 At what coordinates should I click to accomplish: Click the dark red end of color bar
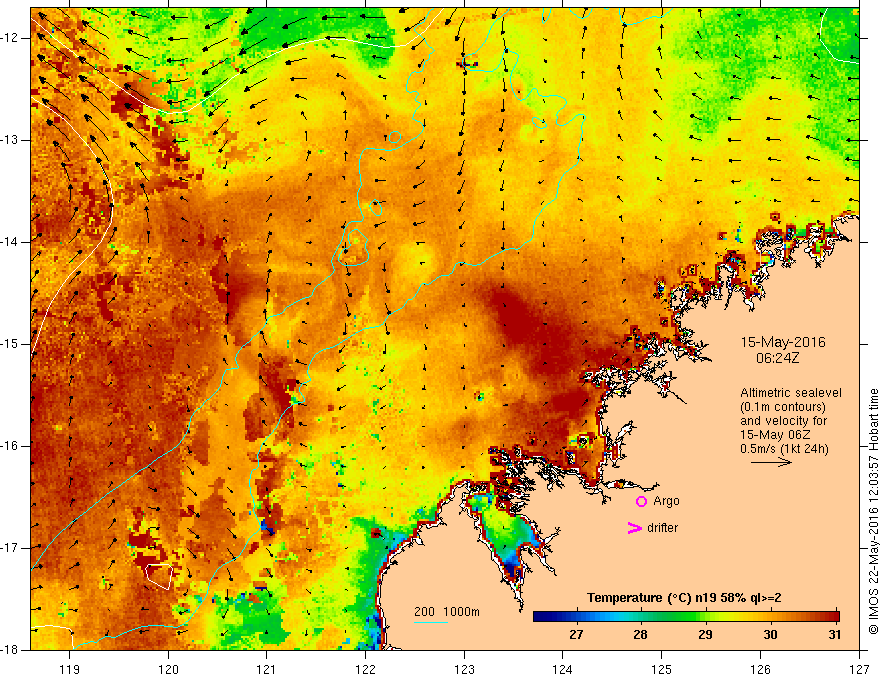click(835, 617)
